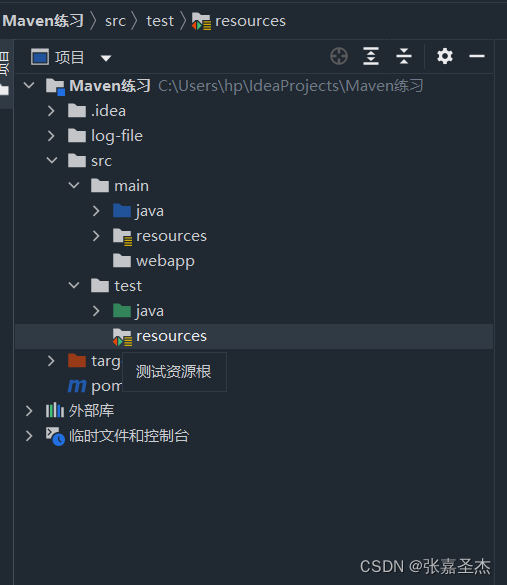Expand 临时文件和控制台 scratches node
The width and height of the screenshot is (507, 585).
coord(29,436)
